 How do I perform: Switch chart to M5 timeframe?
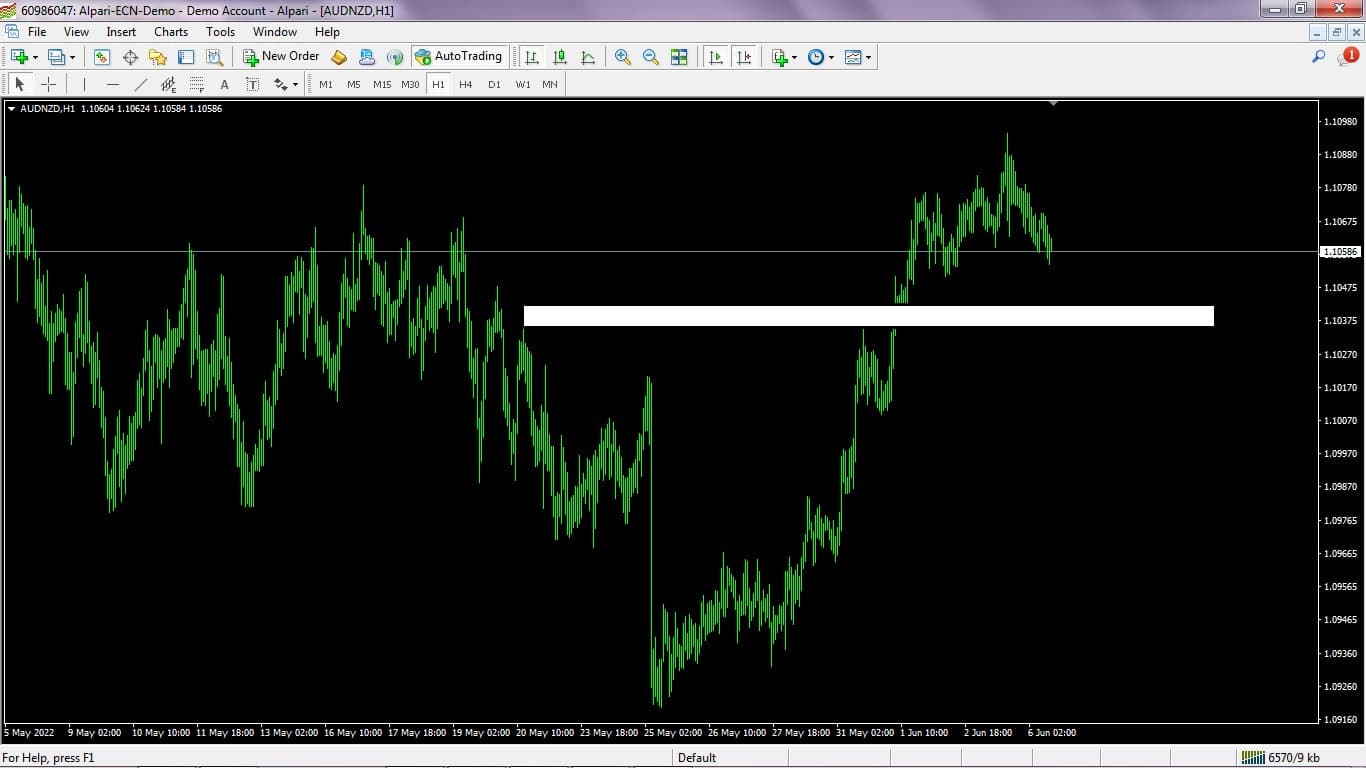354,84
